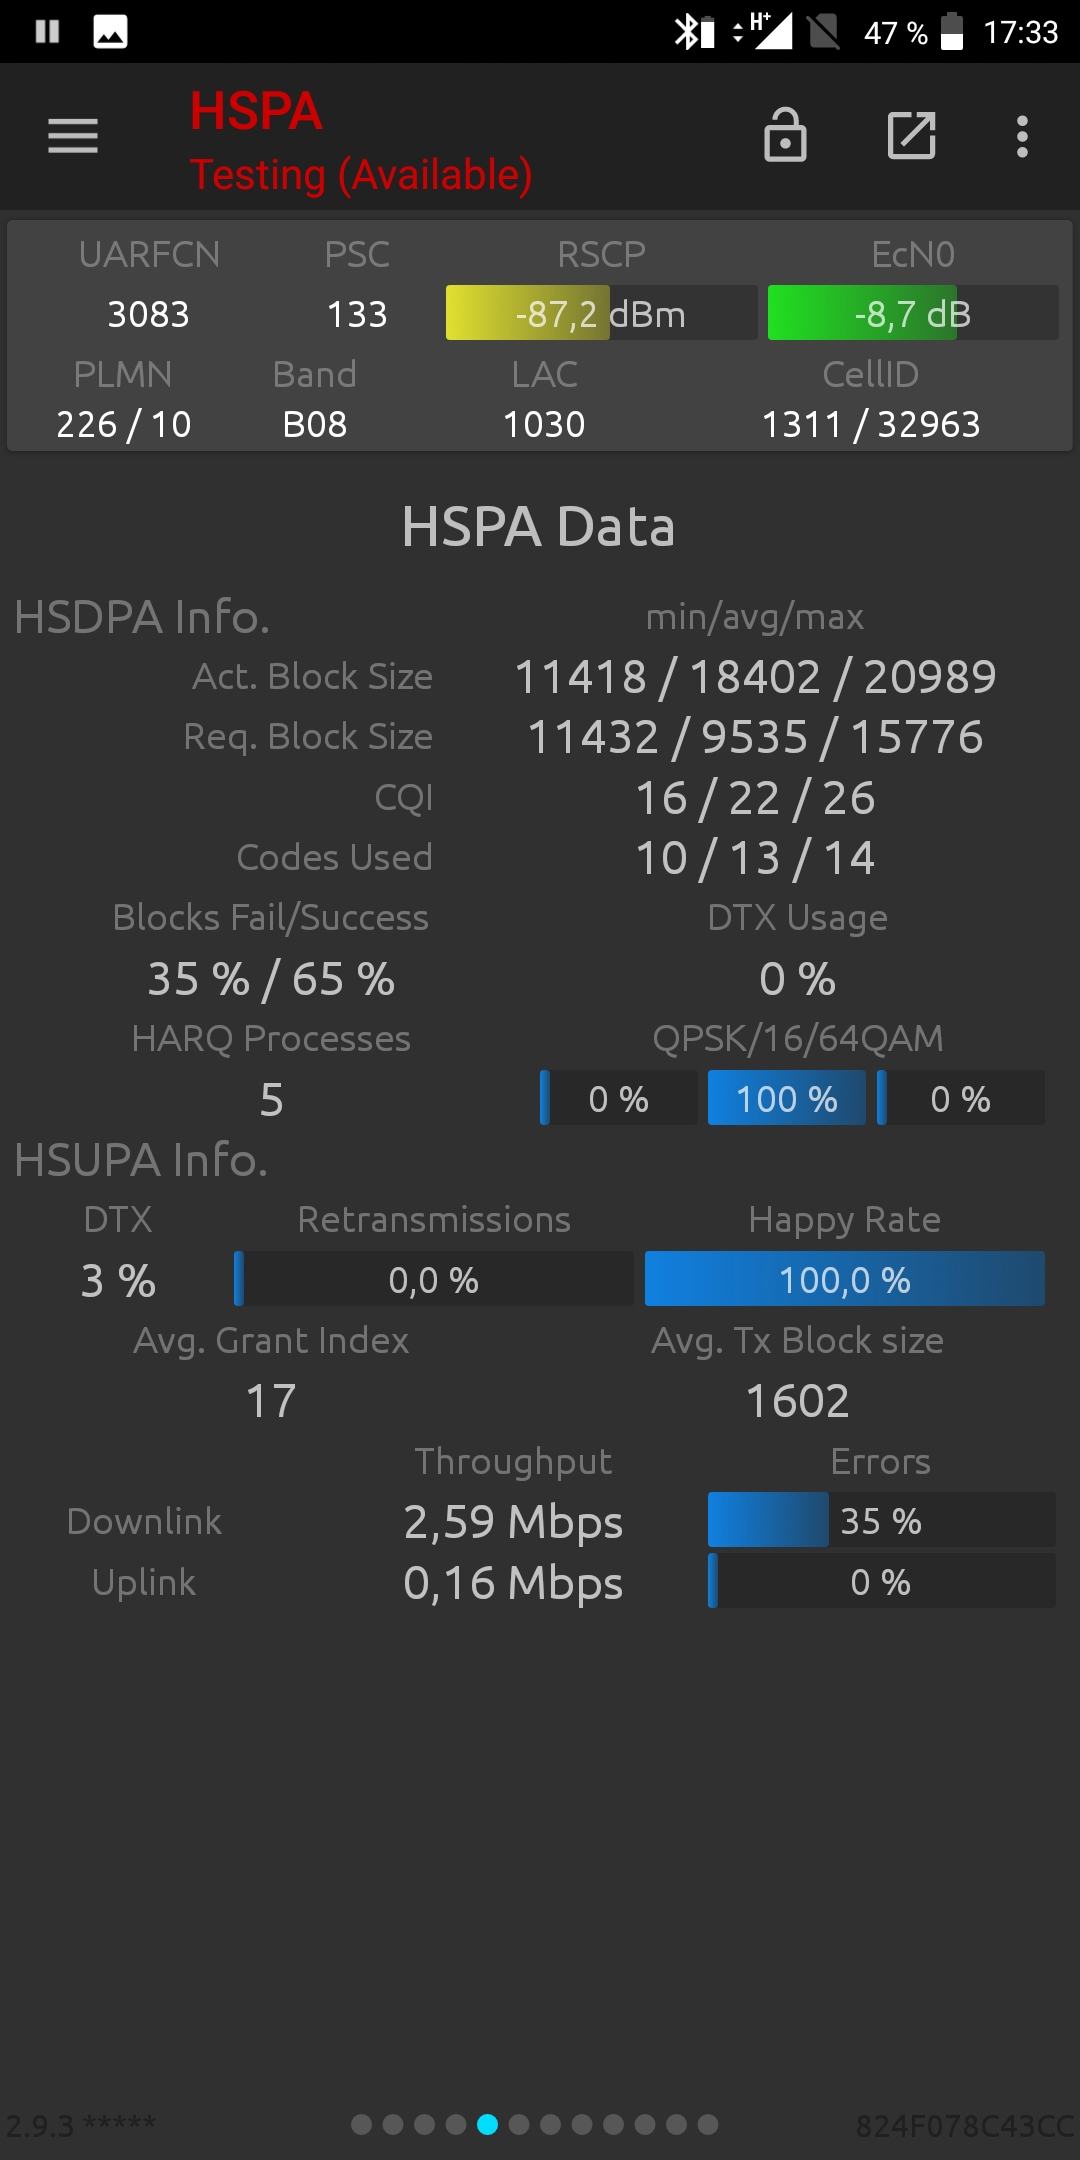Tap the Happy Rate 100,0 % bar

click(x=845, y=1279)
